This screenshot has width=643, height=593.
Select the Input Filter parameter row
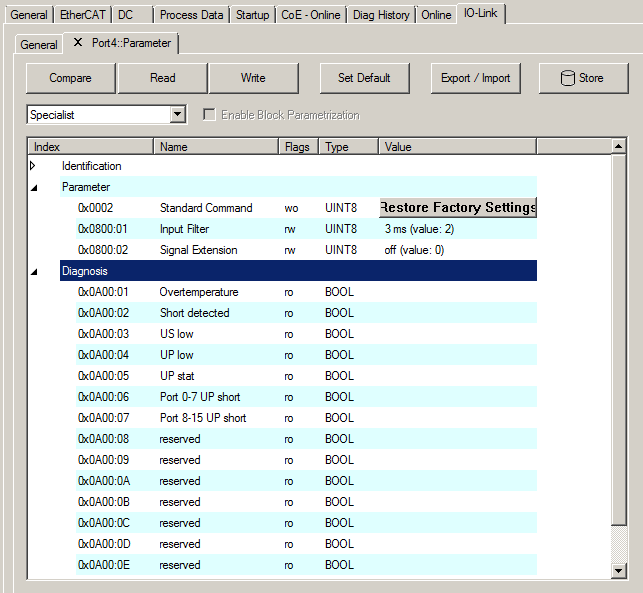[x=307, y=229]
